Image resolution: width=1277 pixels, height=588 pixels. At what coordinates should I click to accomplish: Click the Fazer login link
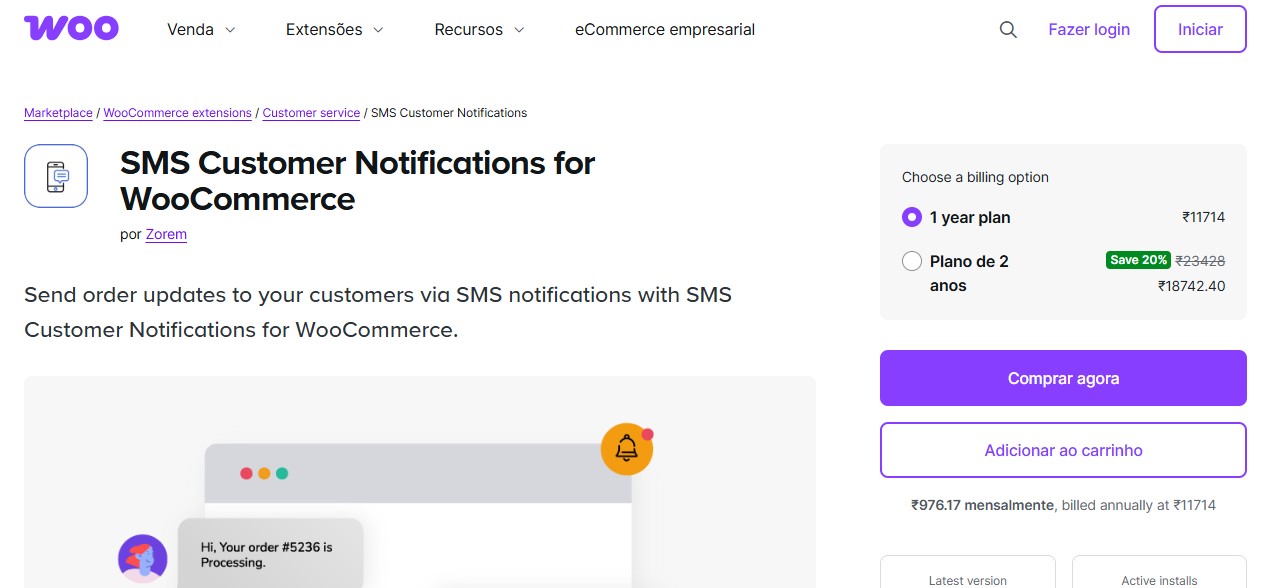1088,29
